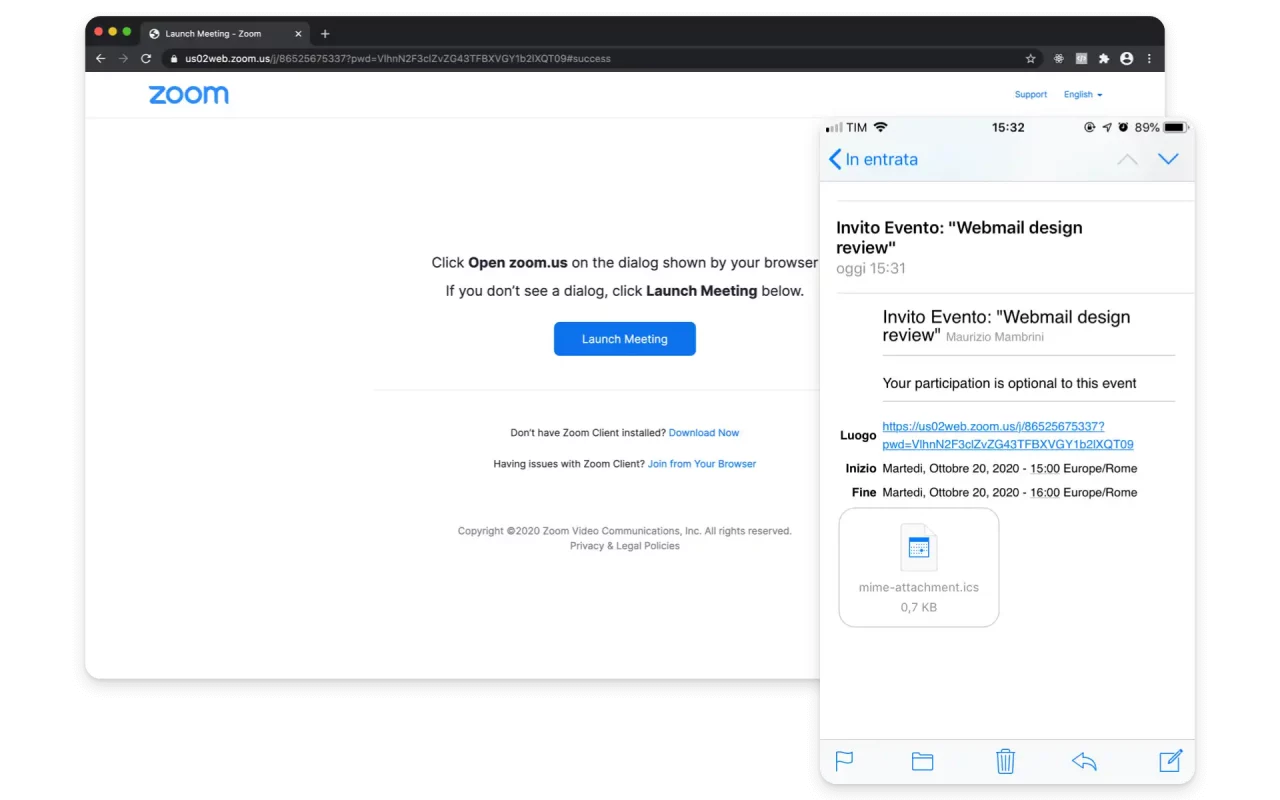The width and height of the screenshot is (1280, 800).
Task: Open the mime-attachment.ics attachment
Action: pos(918,567)
